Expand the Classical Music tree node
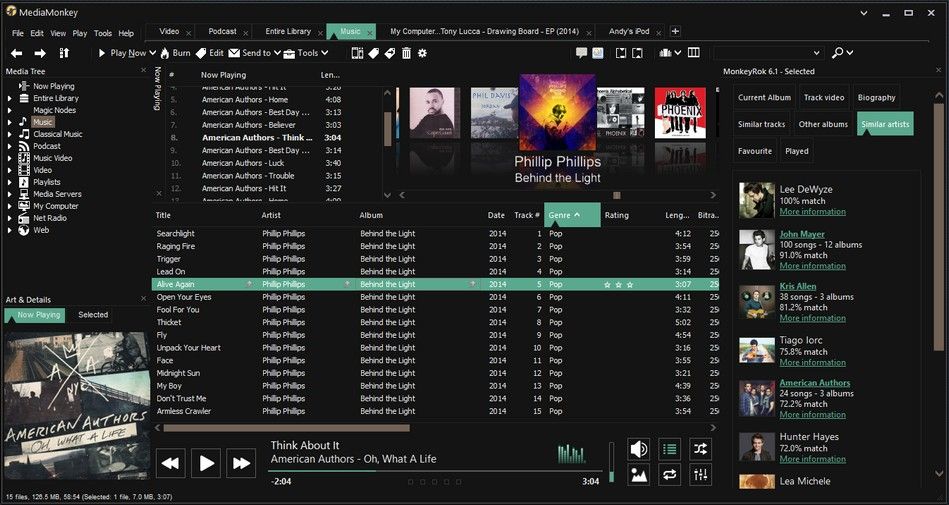The width and height of the screenshot is (949, 505). (10, 134)
